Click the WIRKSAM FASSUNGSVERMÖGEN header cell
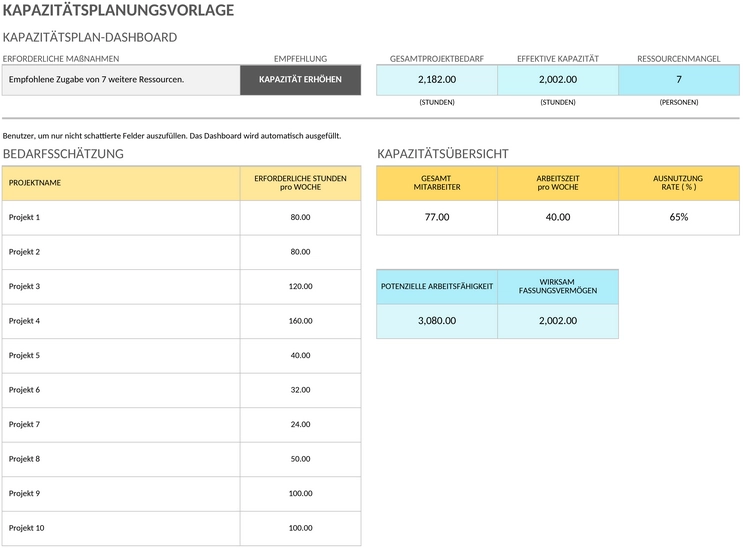743x548 pixels. coord(558,287)
